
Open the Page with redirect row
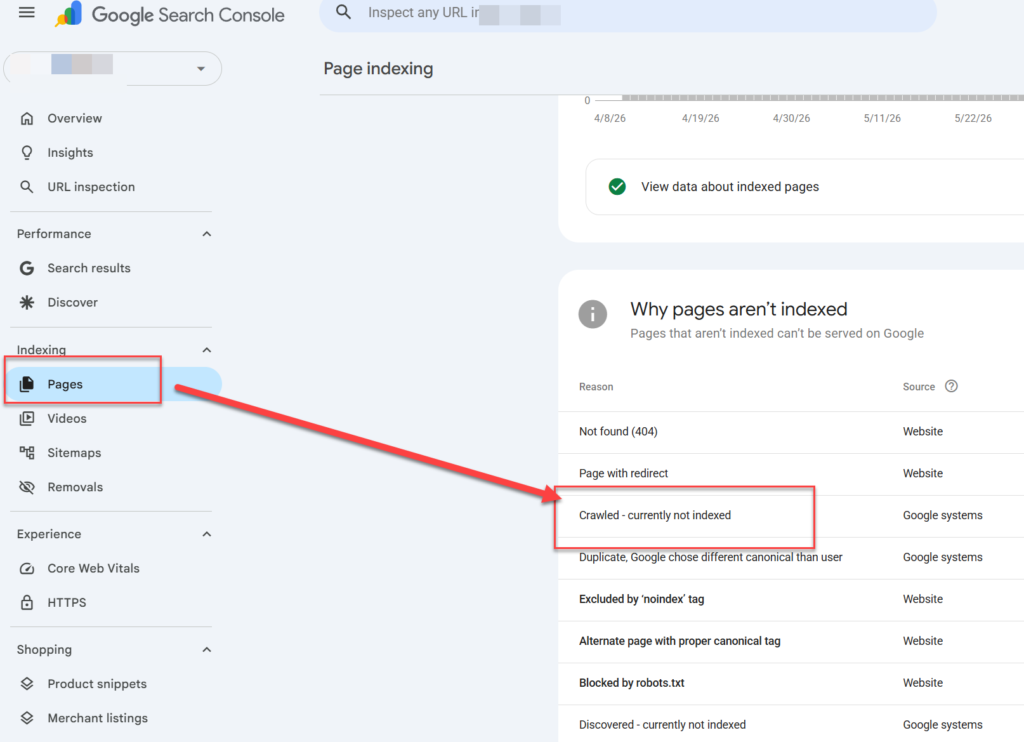point(791,474)
